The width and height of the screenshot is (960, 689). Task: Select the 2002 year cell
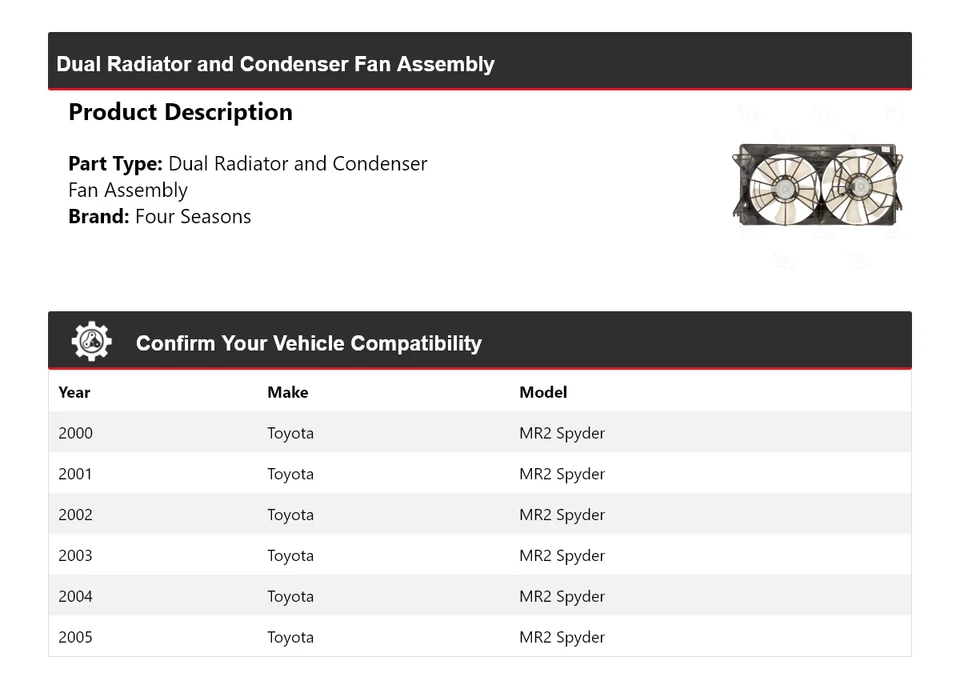[75, 515]
